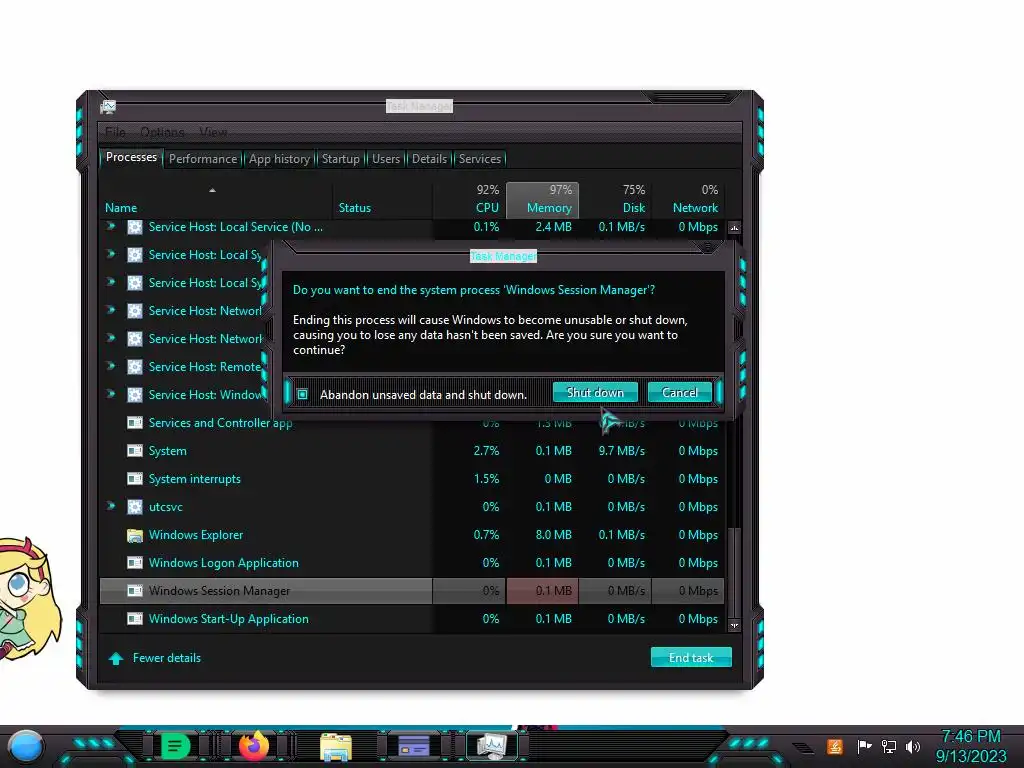Sort by Network column header
Screen dimensions: 1024x768
tap(688, 199)
